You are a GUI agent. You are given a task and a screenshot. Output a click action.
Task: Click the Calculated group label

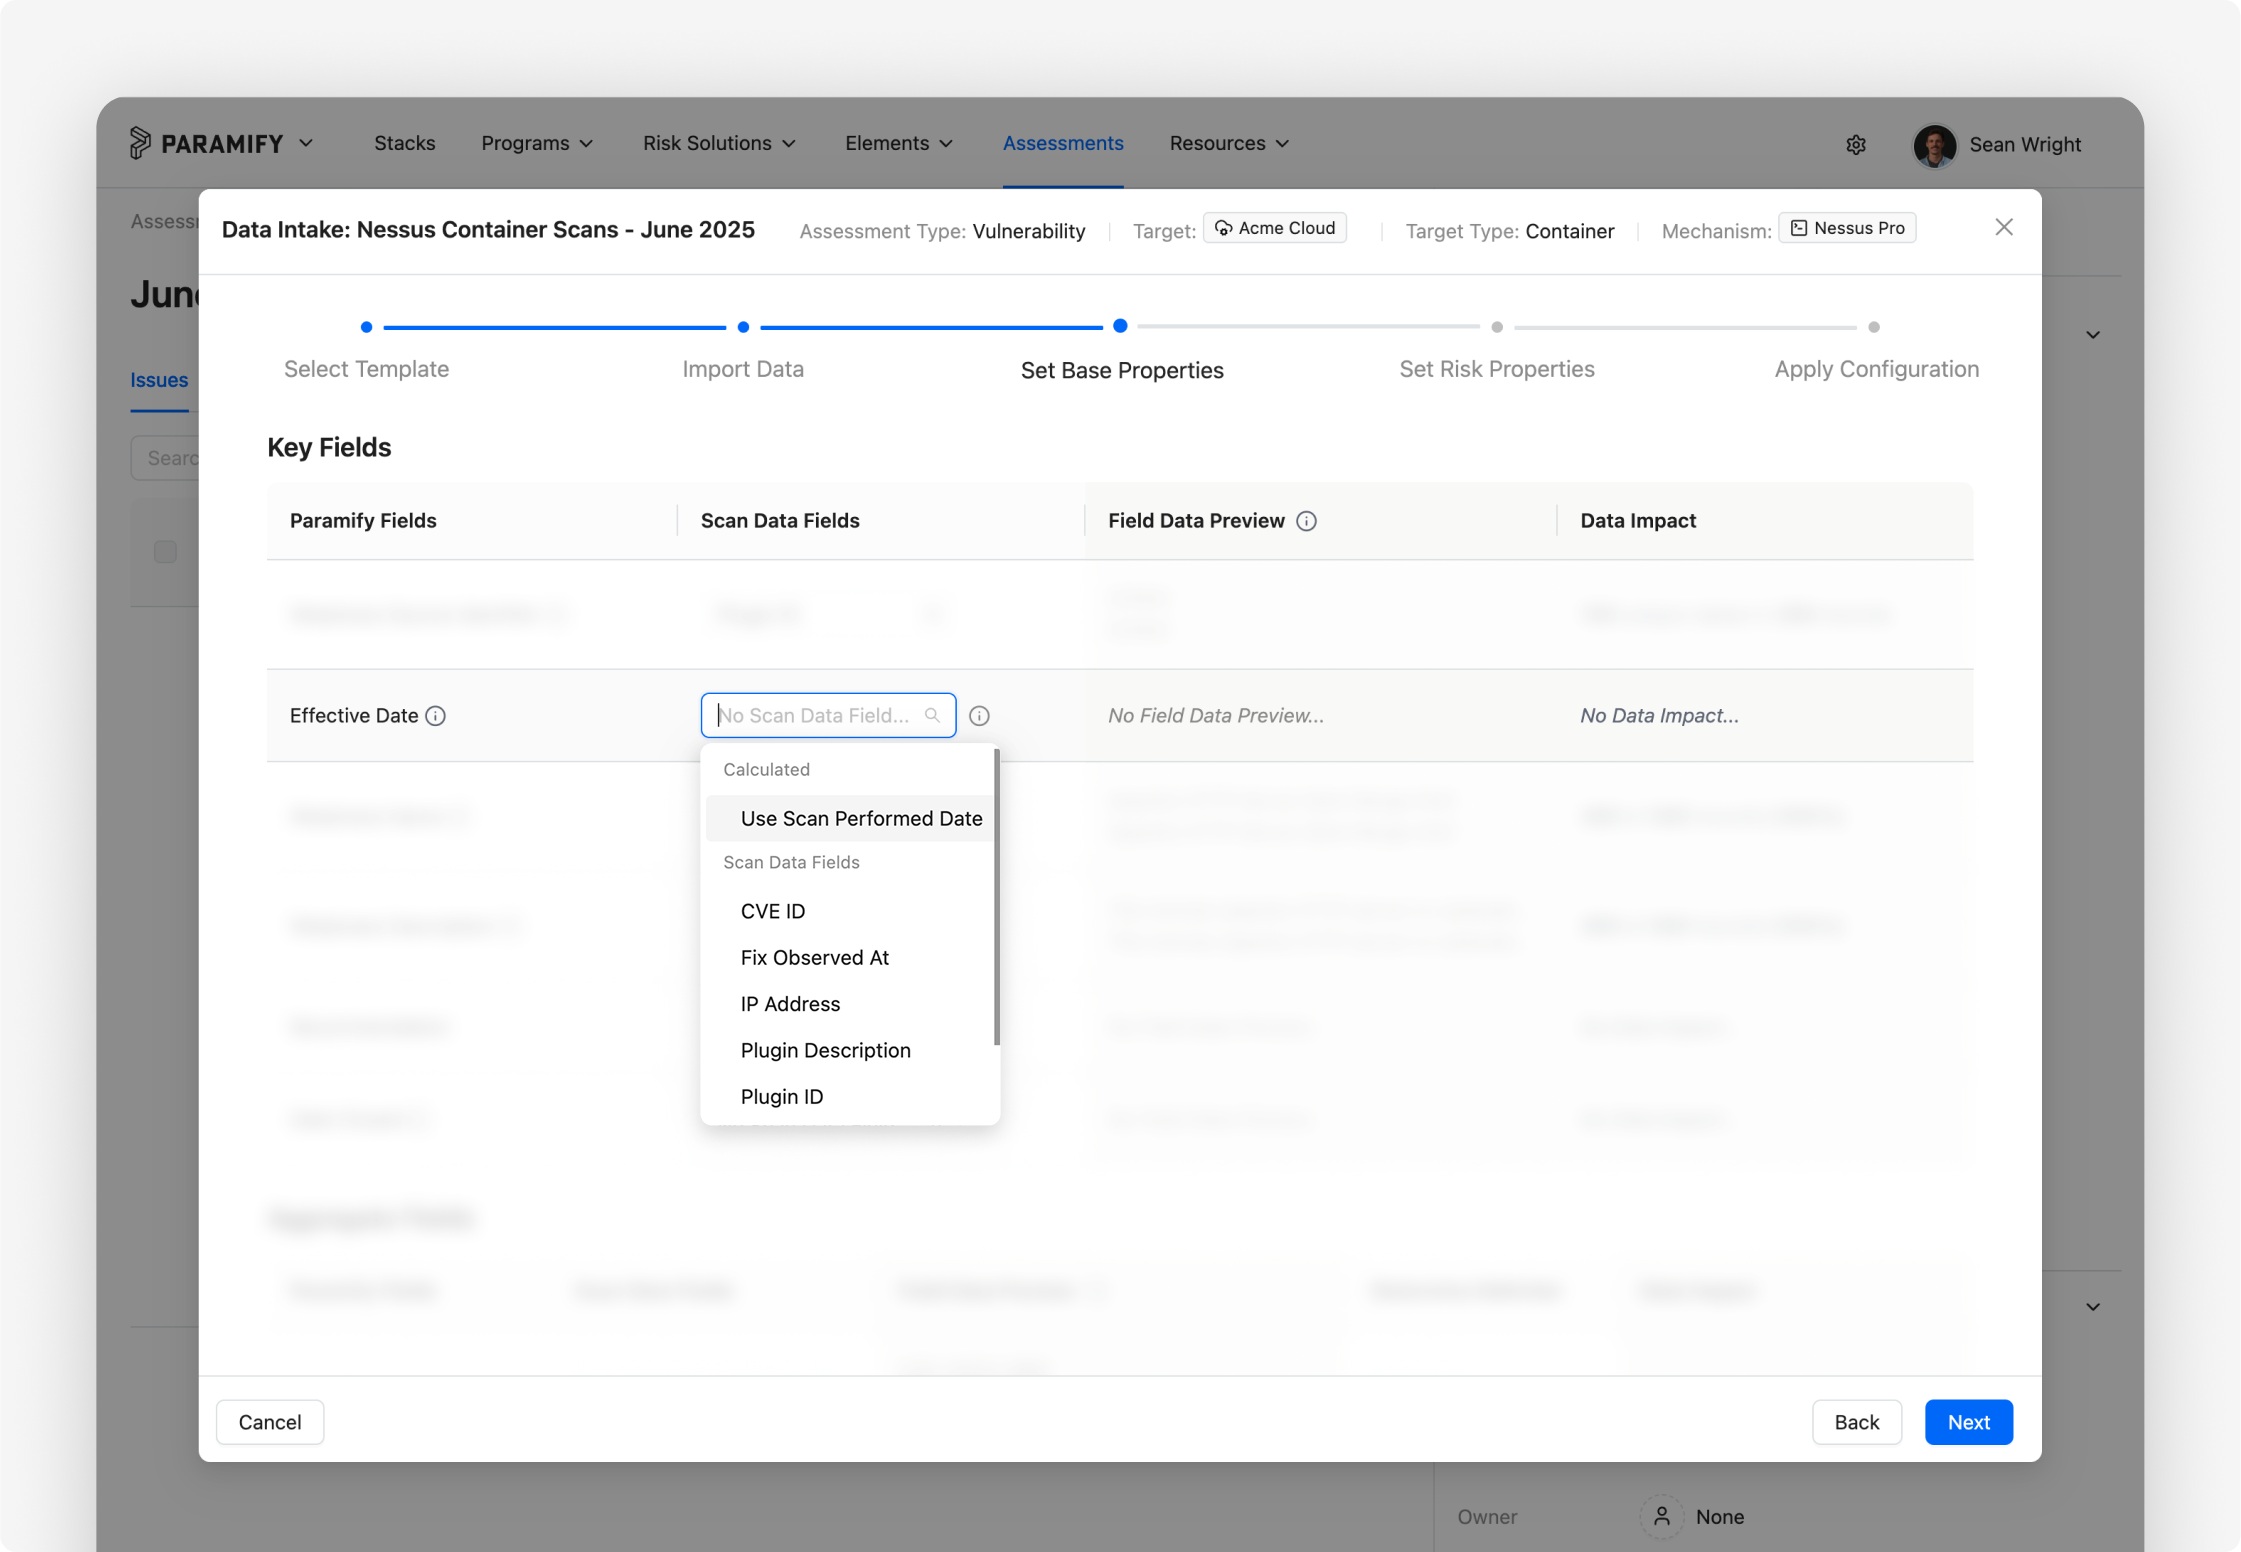pyautogui.click(x=766, y=770)
